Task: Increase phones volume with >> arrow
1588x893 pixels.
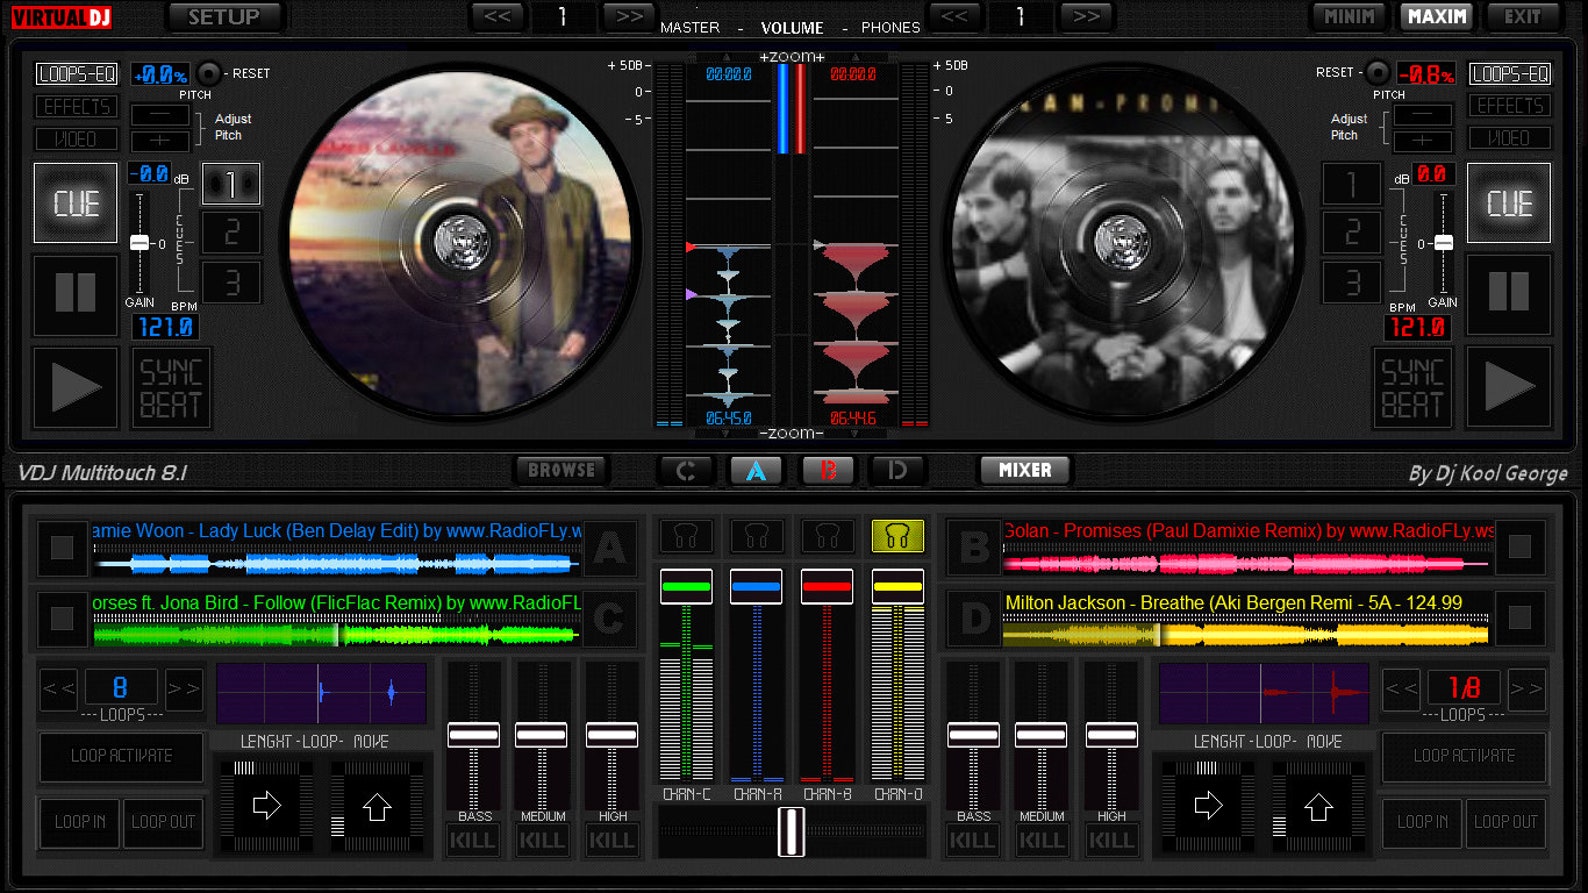Action: (1087, 17)
